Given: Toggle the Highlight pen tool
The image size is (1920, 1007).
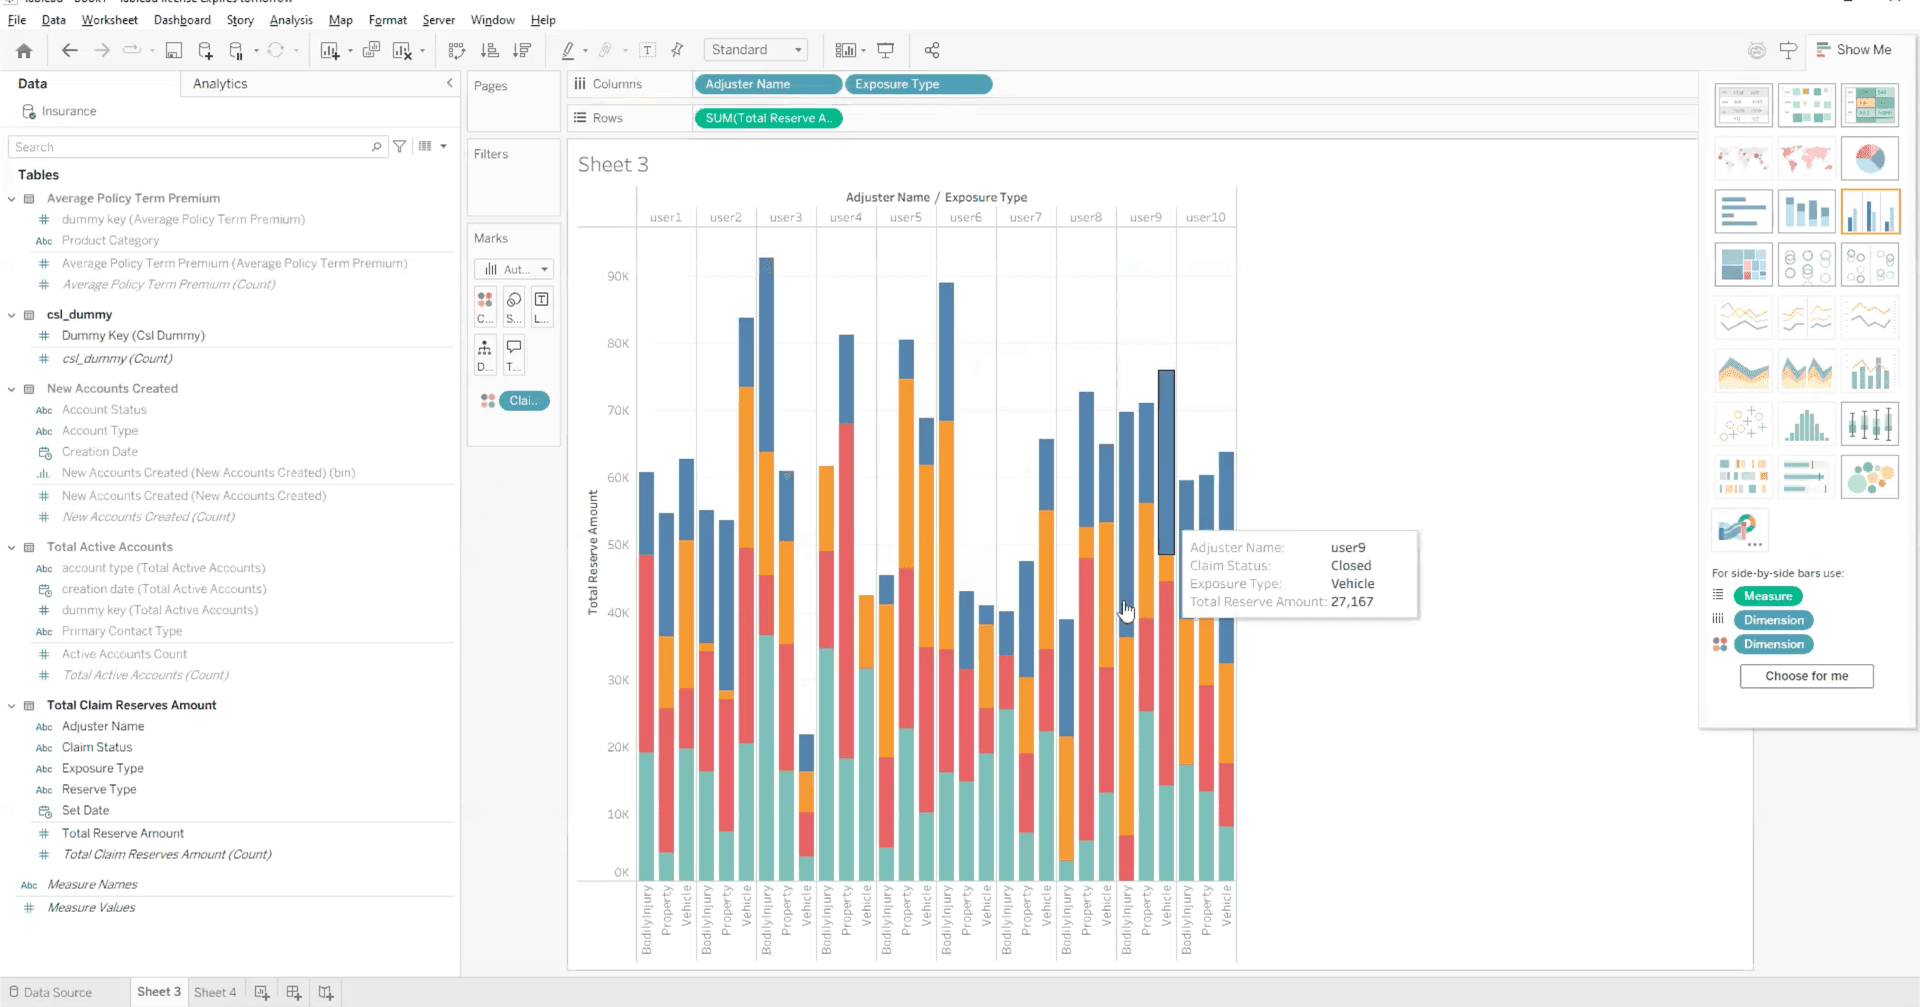Looking at the screenshot, I should [569, 50].
